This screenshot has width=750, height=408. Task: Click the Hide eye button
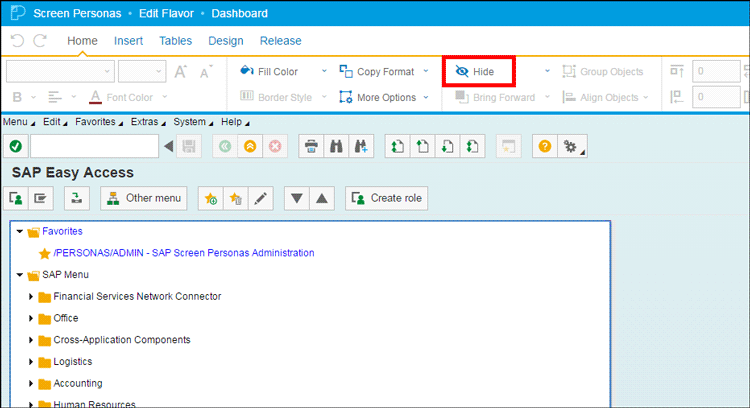[479, 72]
